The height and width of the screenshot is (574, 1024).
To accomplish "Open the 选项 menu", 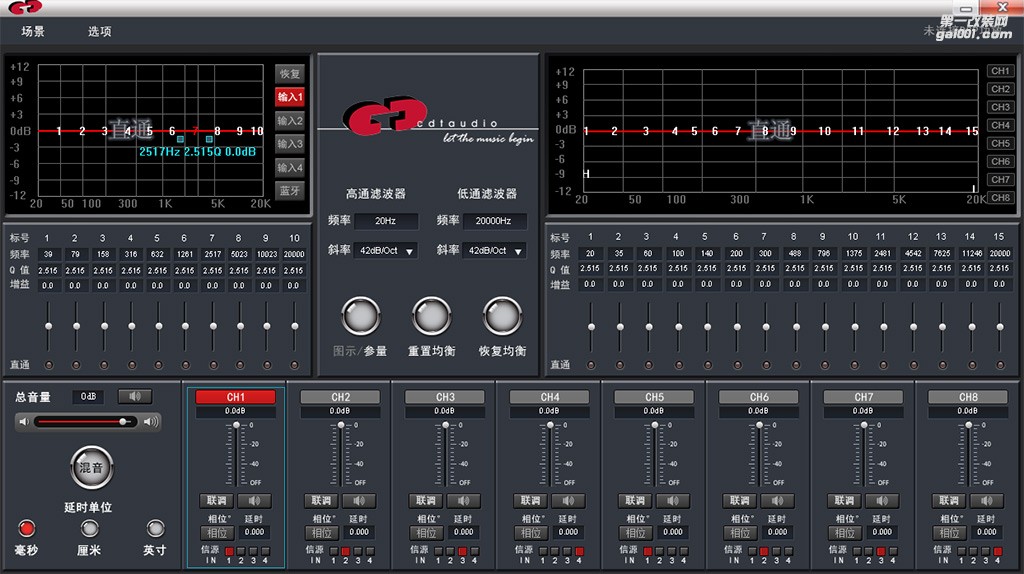I will [x=100, y=31].
